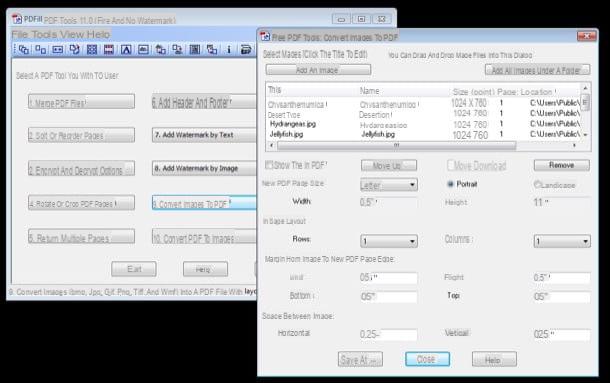Open the Letter page size dropdown
610x383 pixels.
389,185
